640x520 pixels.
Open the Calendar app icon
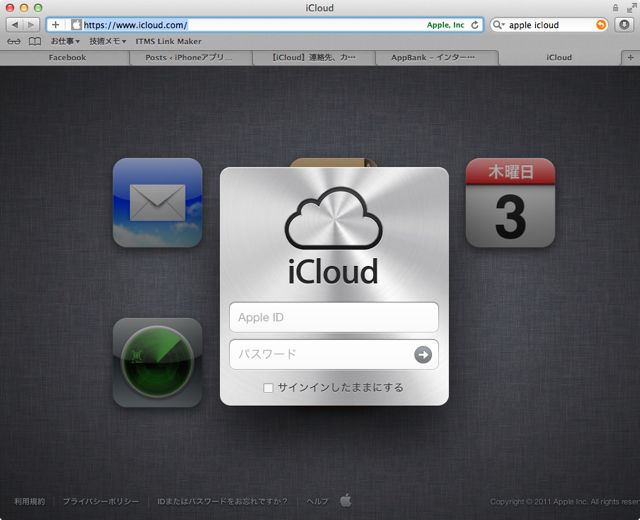coord(510,203)
